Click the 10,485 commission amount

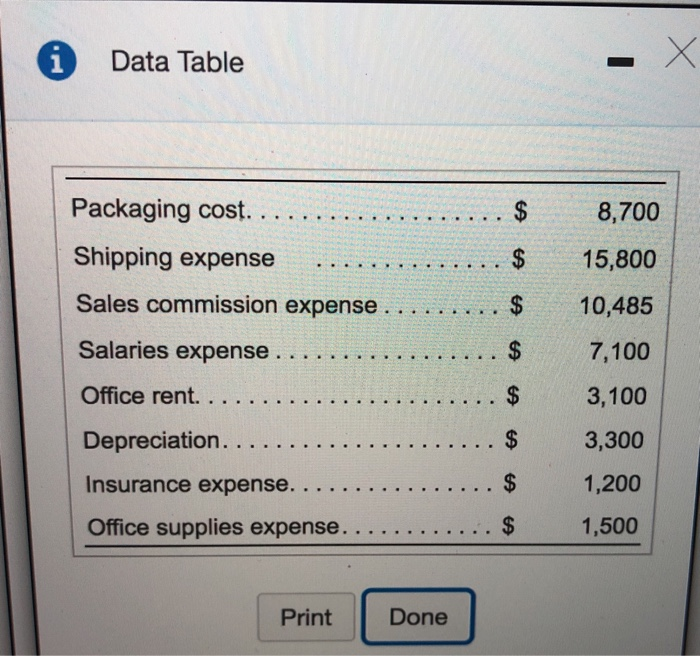(616, 306)
